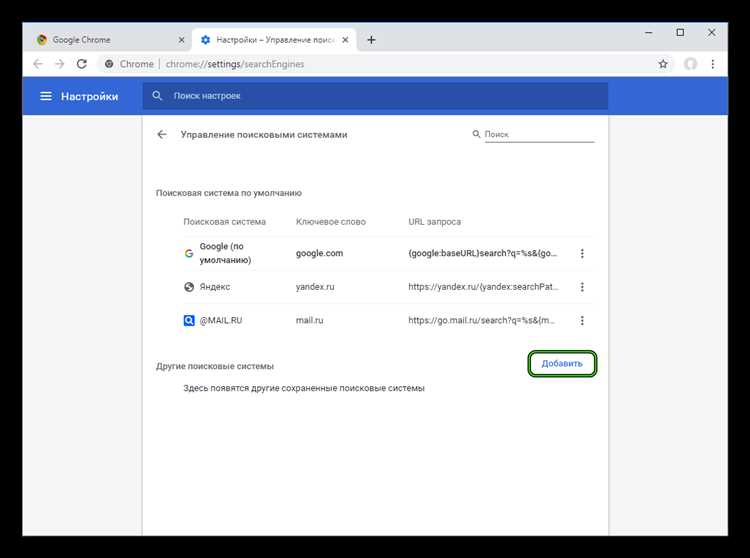
Task: Click the https://yandex.ru query URL
Action: point(484,287)
